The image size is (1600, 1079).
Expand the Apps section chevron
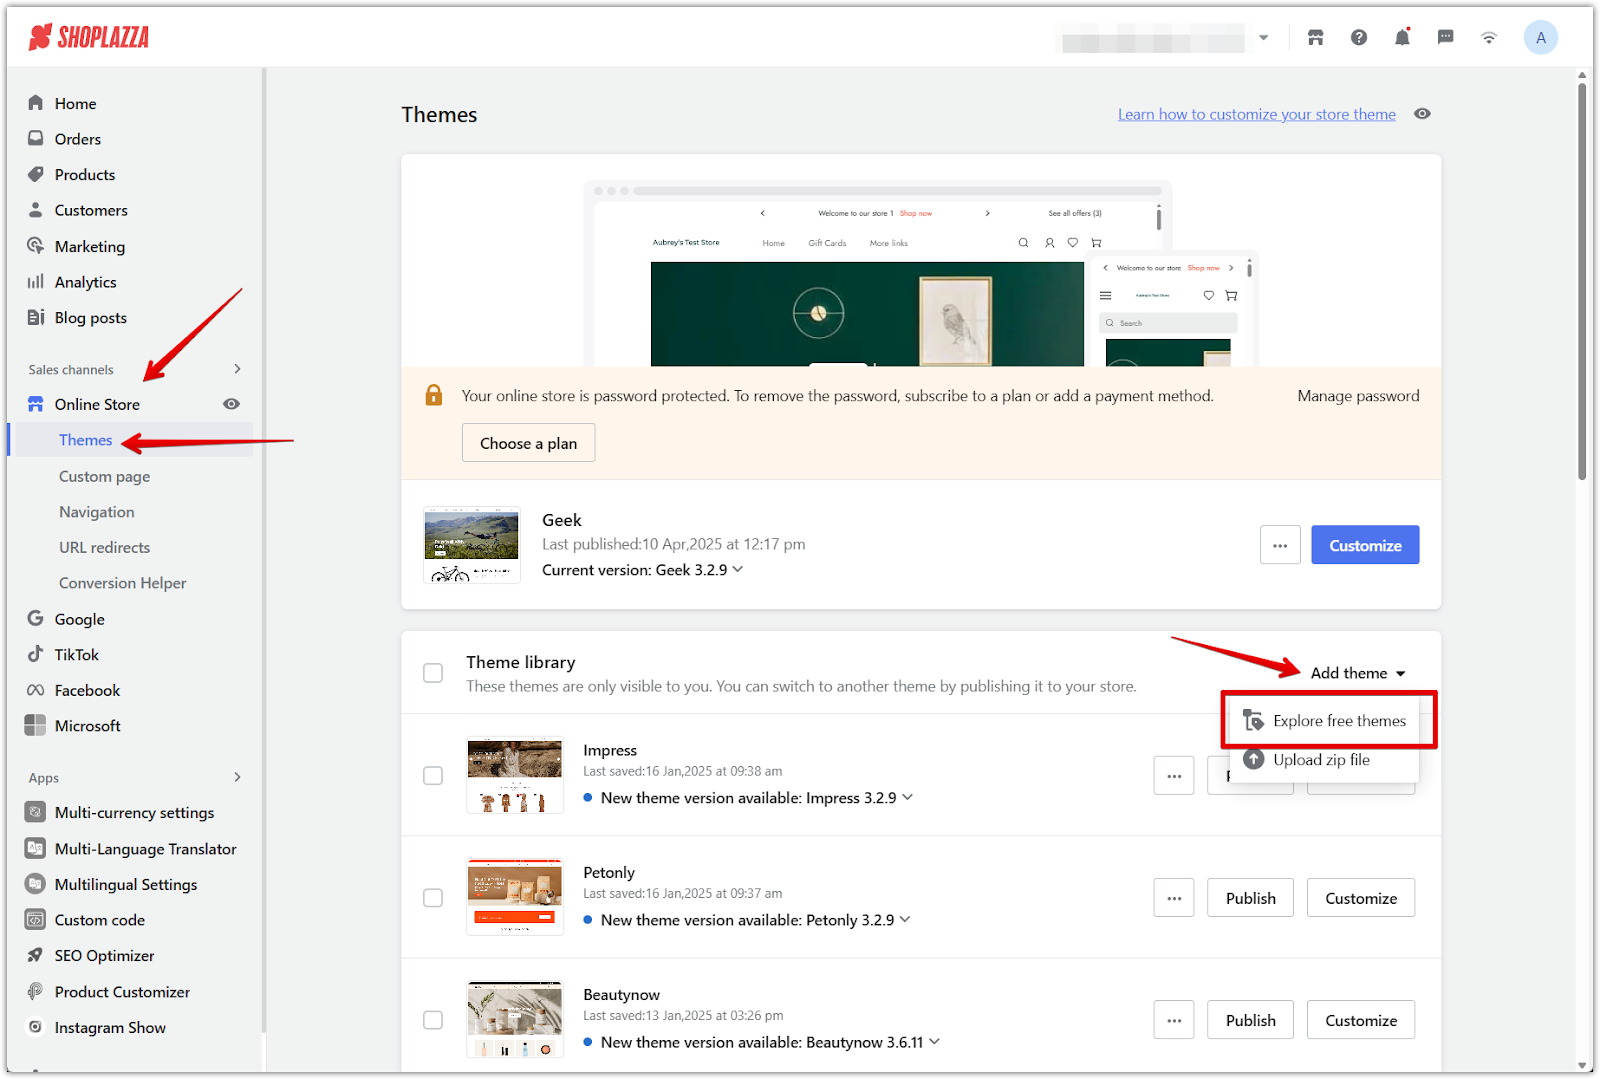237,777
